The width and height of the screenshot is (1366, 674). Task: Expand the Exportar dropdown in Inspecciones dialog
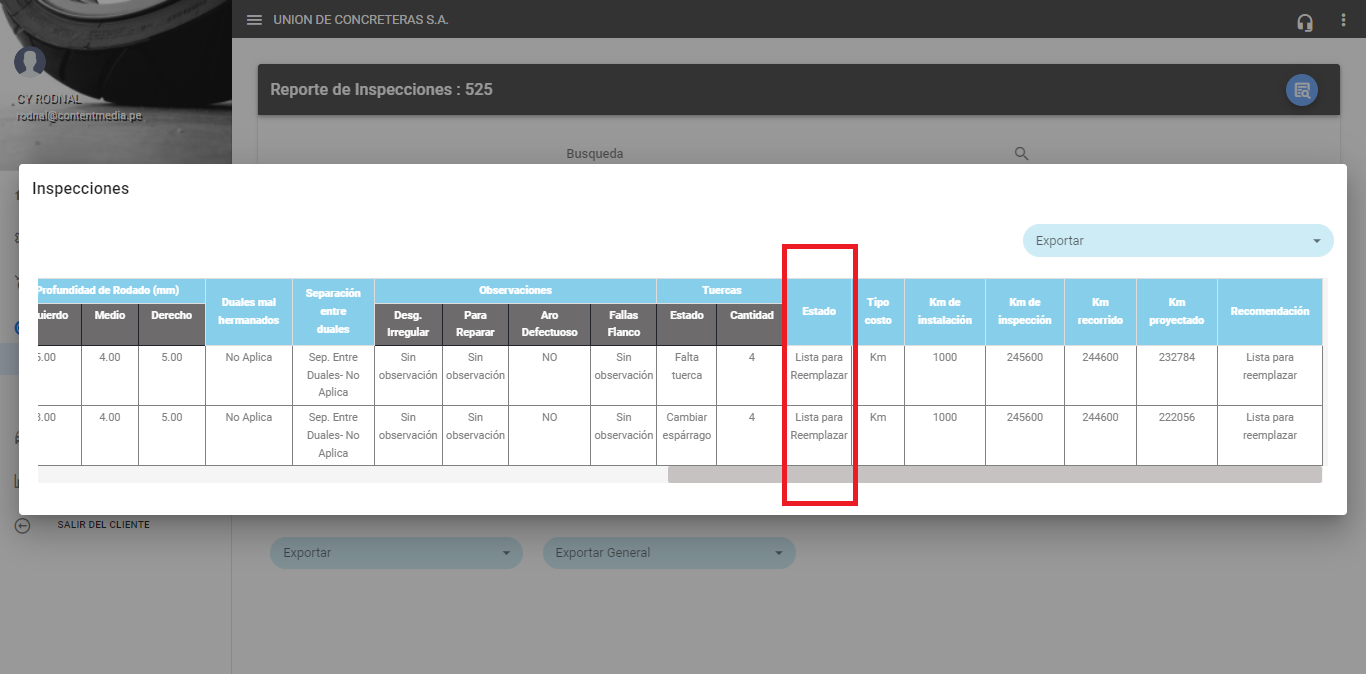click(x=1177, y=241)
